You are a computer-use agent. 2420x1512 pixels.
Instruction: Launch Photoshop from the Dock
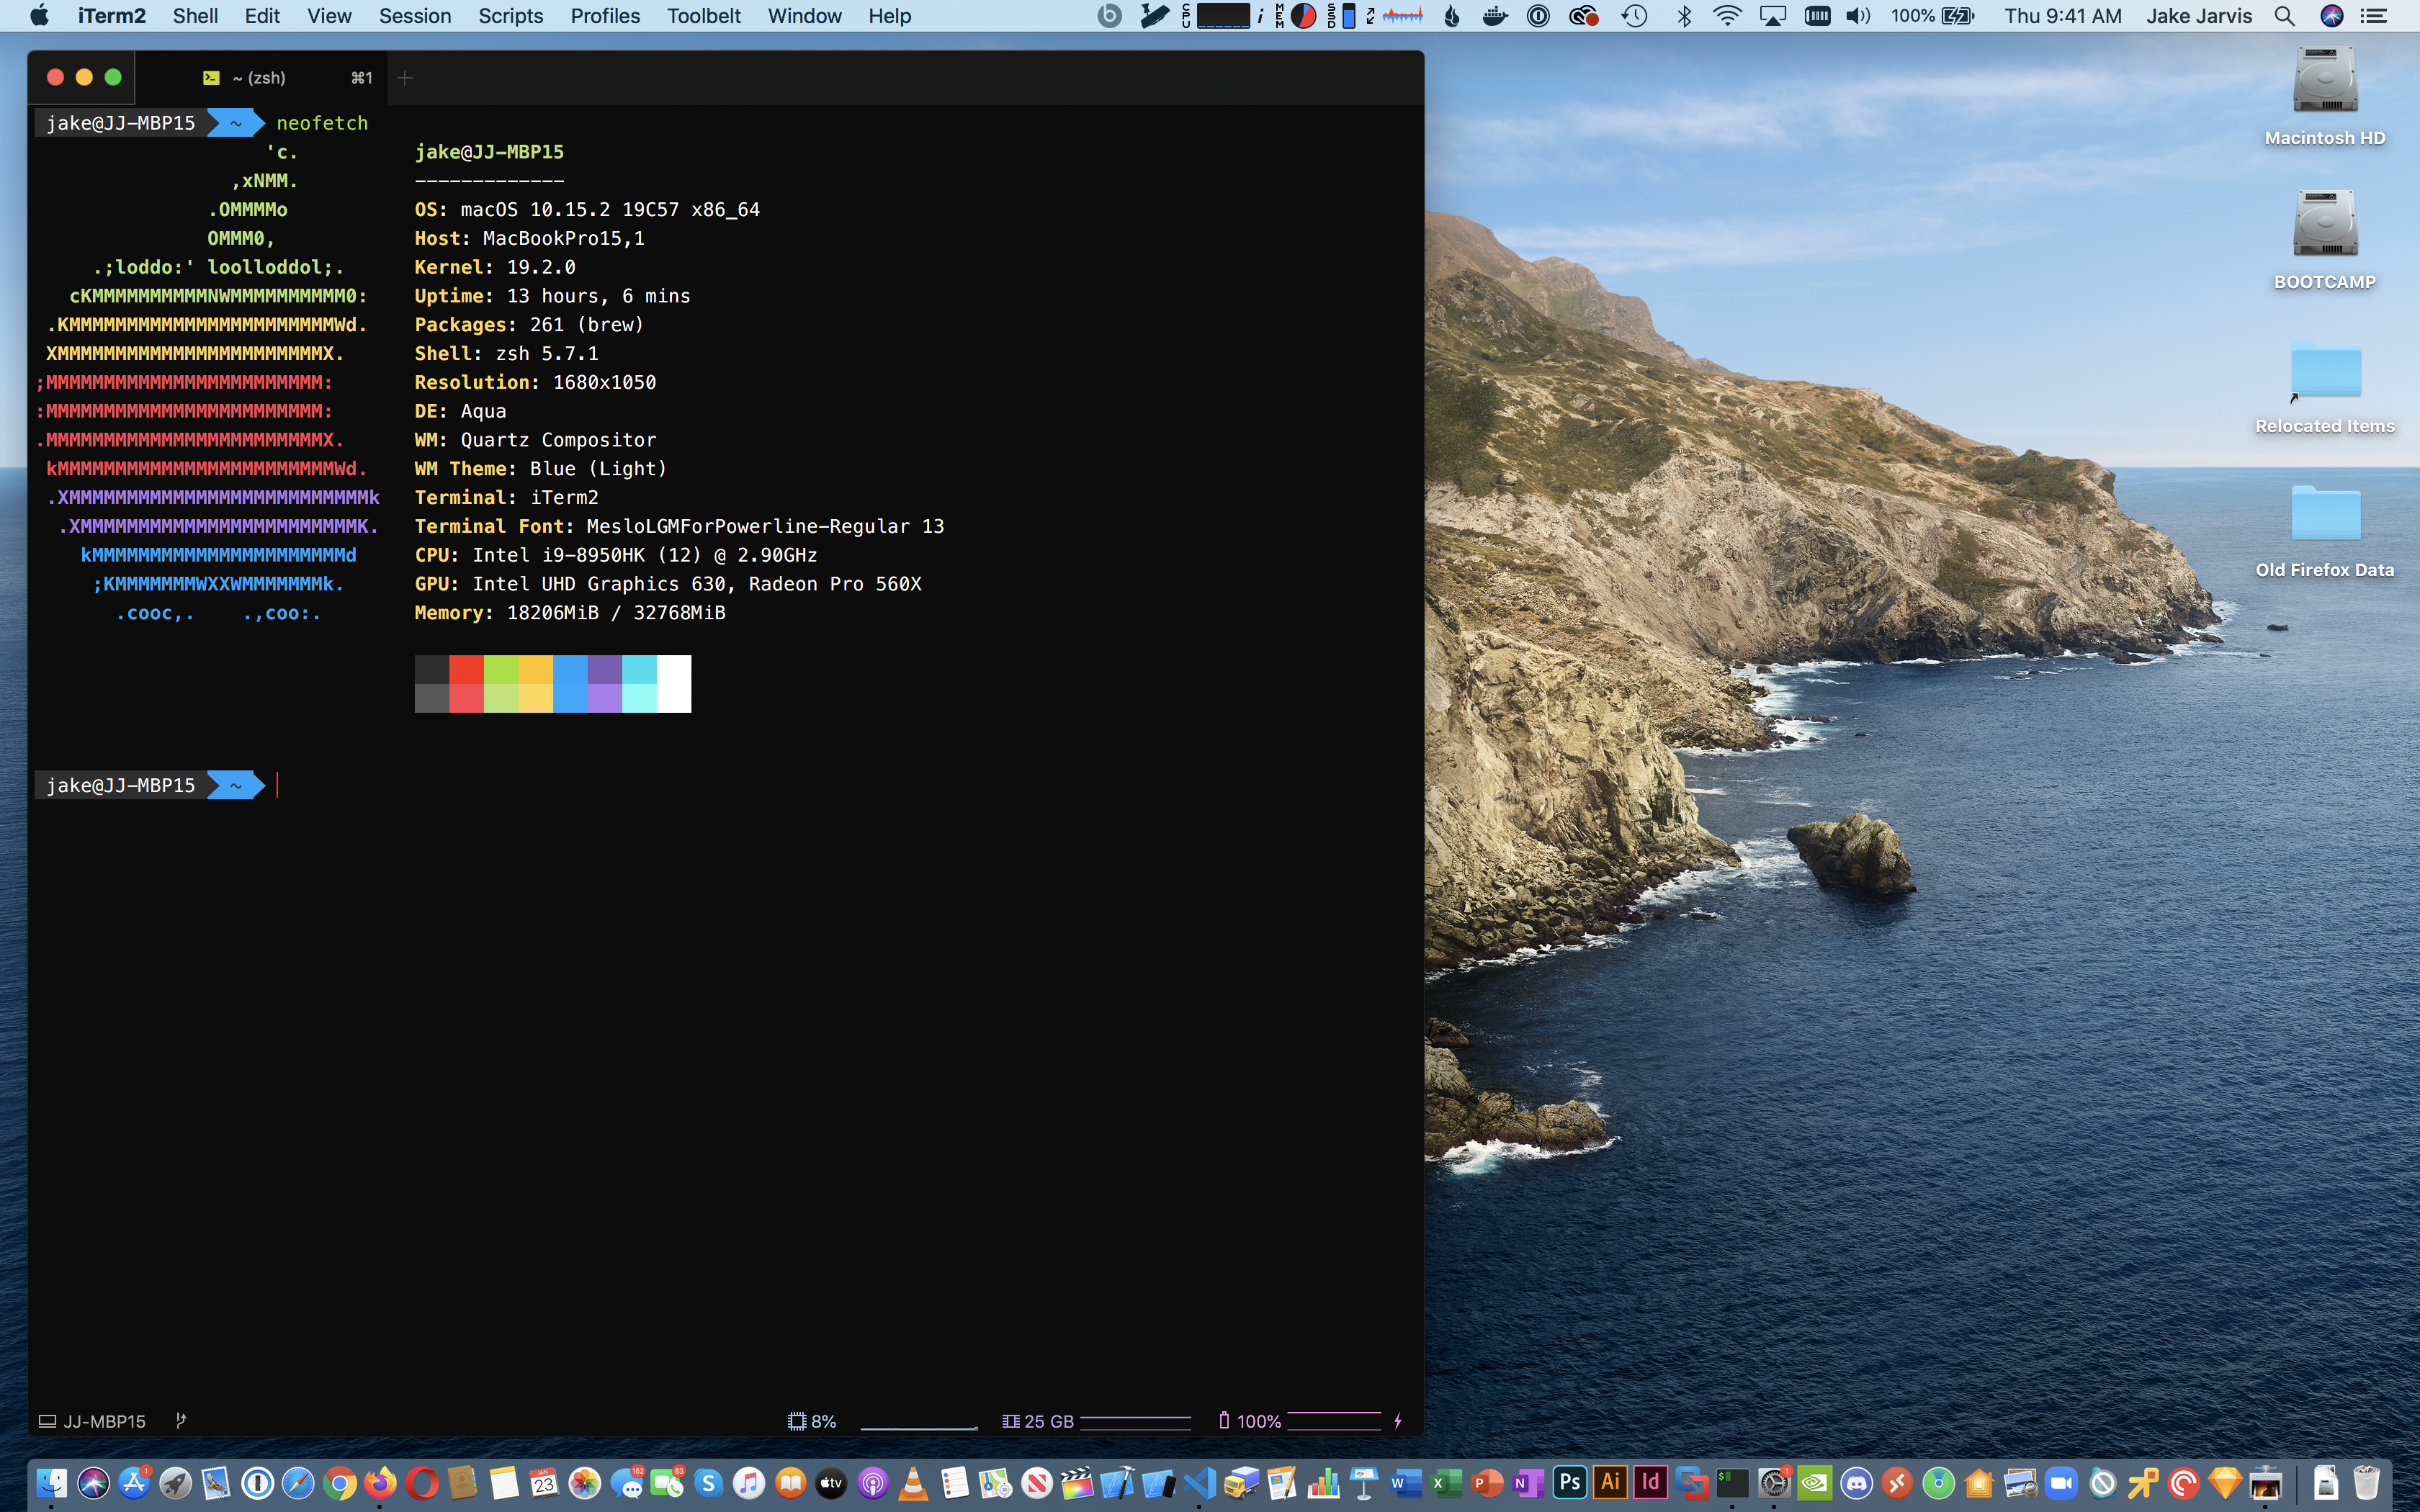1570,1482
